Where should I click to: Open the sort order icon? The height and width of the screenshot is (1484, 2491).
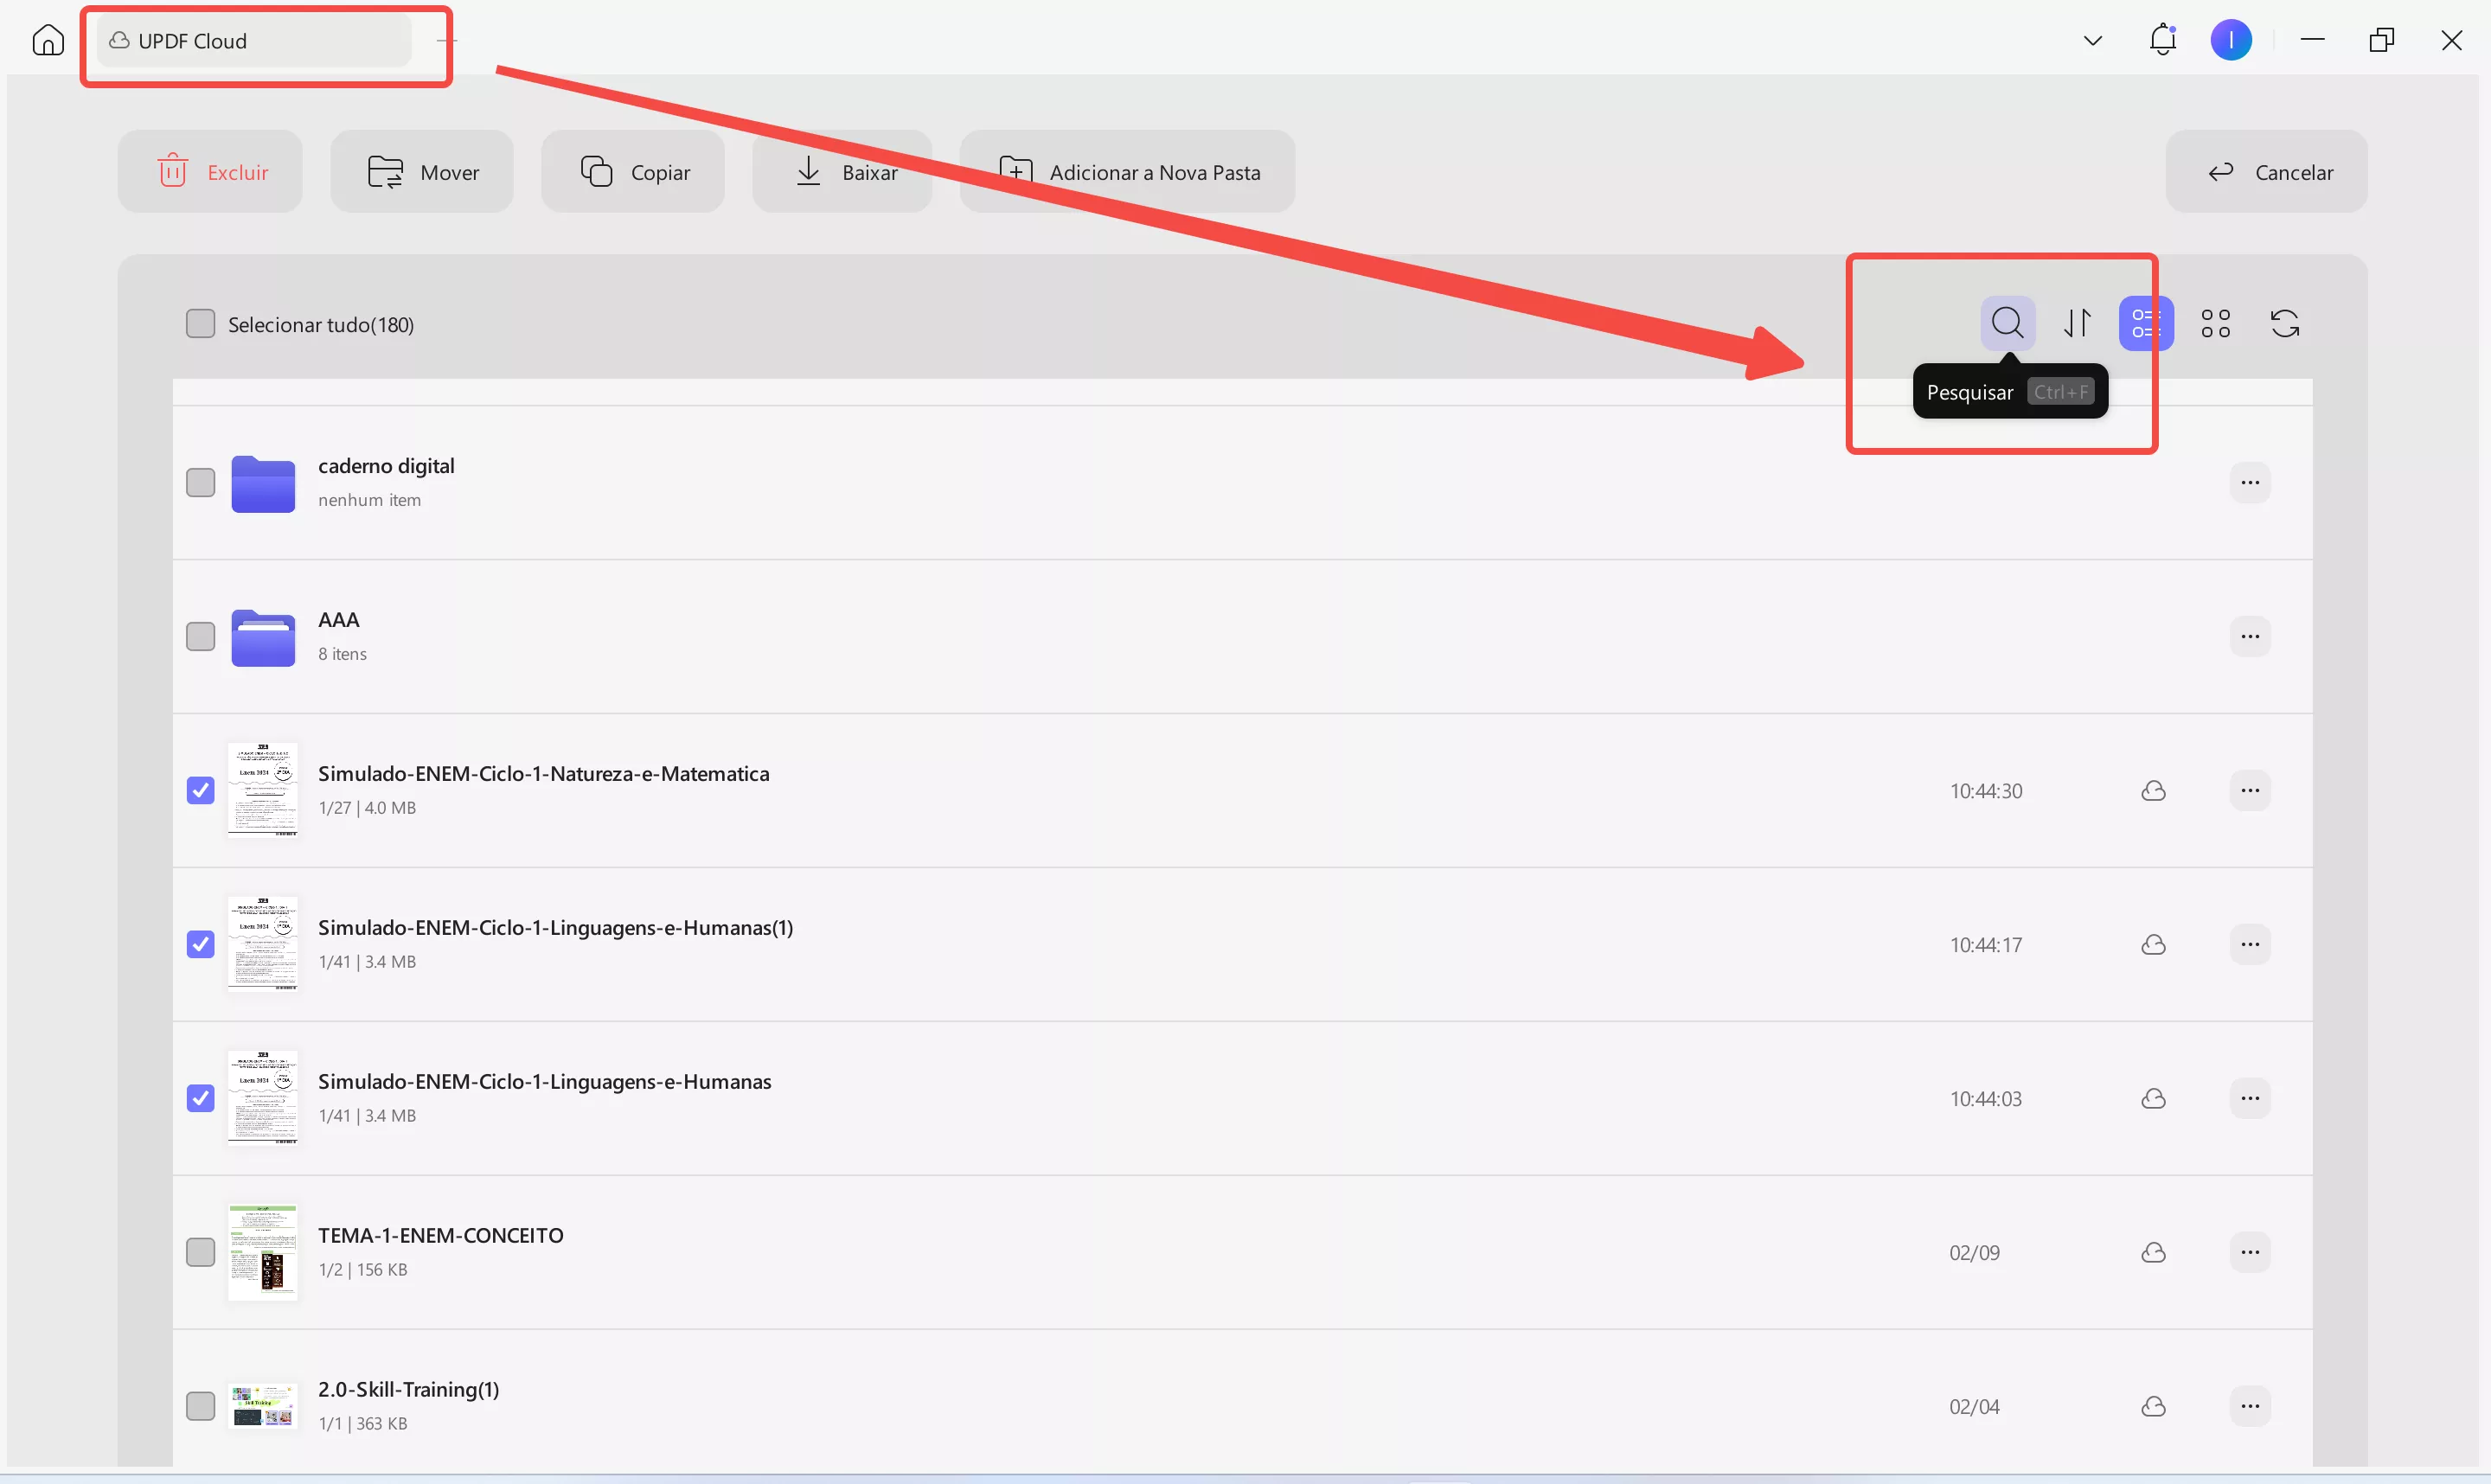coord(2077,323)
